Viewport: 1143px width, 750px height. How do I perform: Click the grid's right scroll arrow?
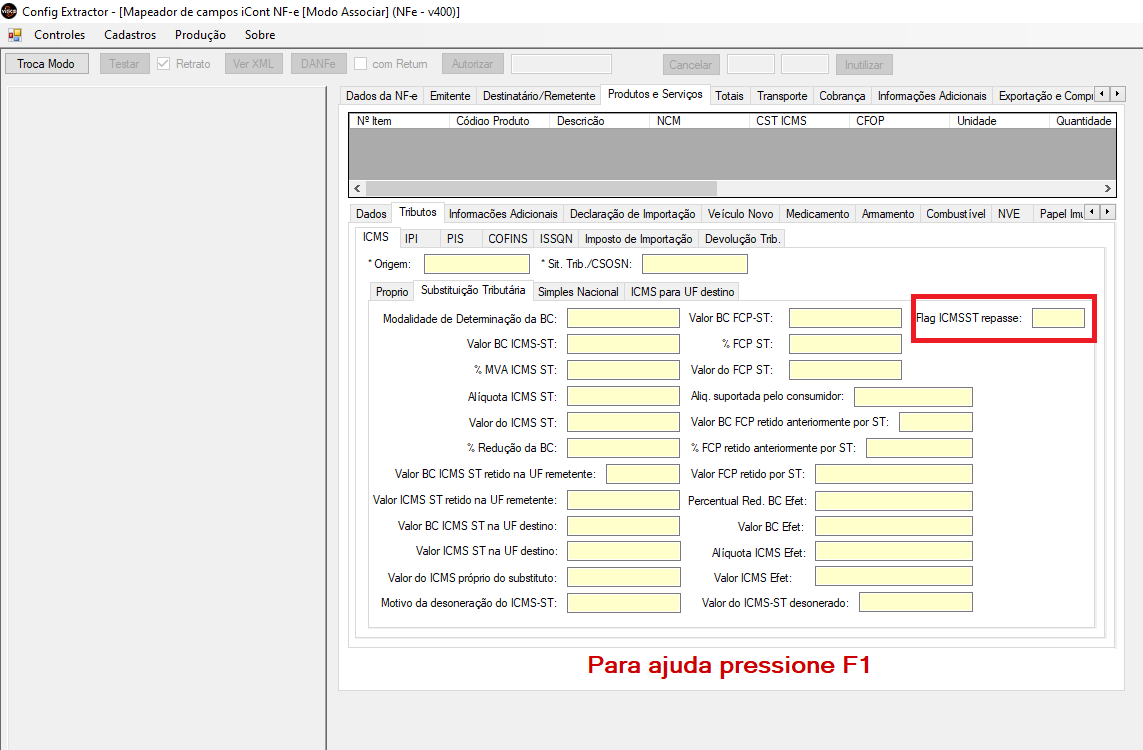pyautogui.click(x=1108, y=189)
